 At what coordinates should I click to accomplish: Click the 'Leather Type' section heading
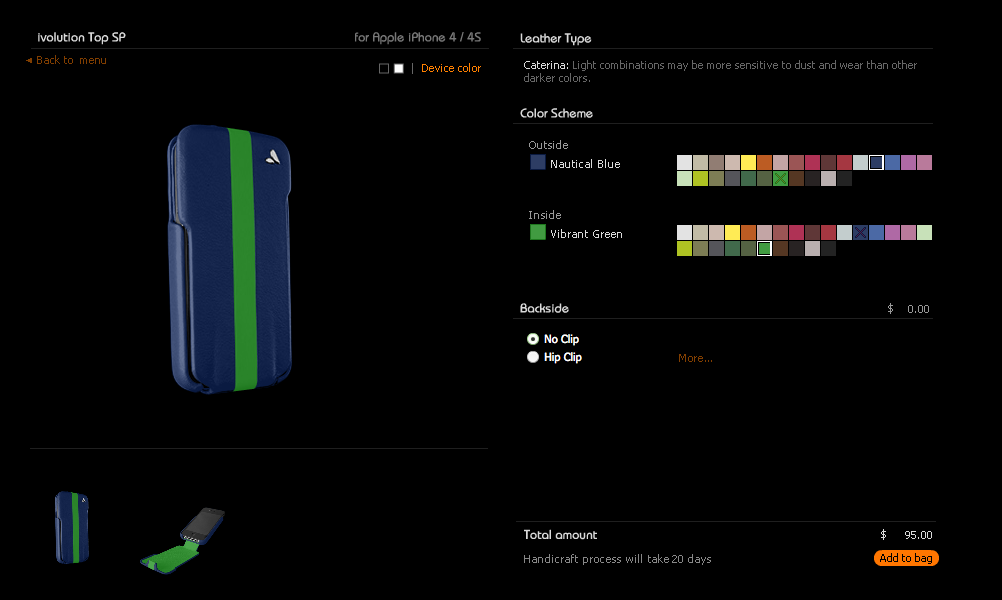[x=555, y=38]
